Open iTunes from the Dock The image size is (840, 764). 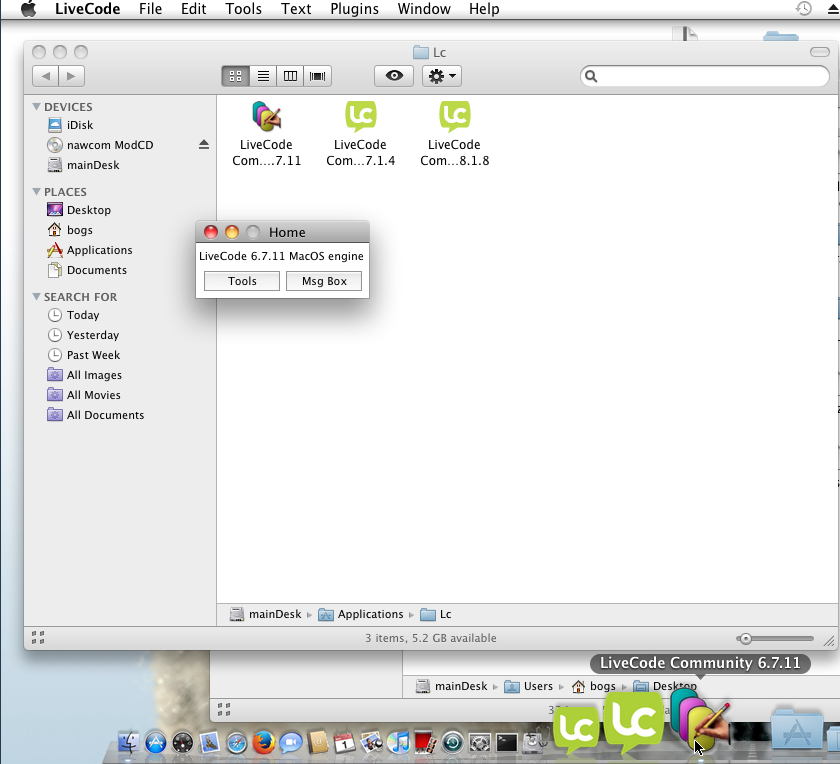coord(399,742)
